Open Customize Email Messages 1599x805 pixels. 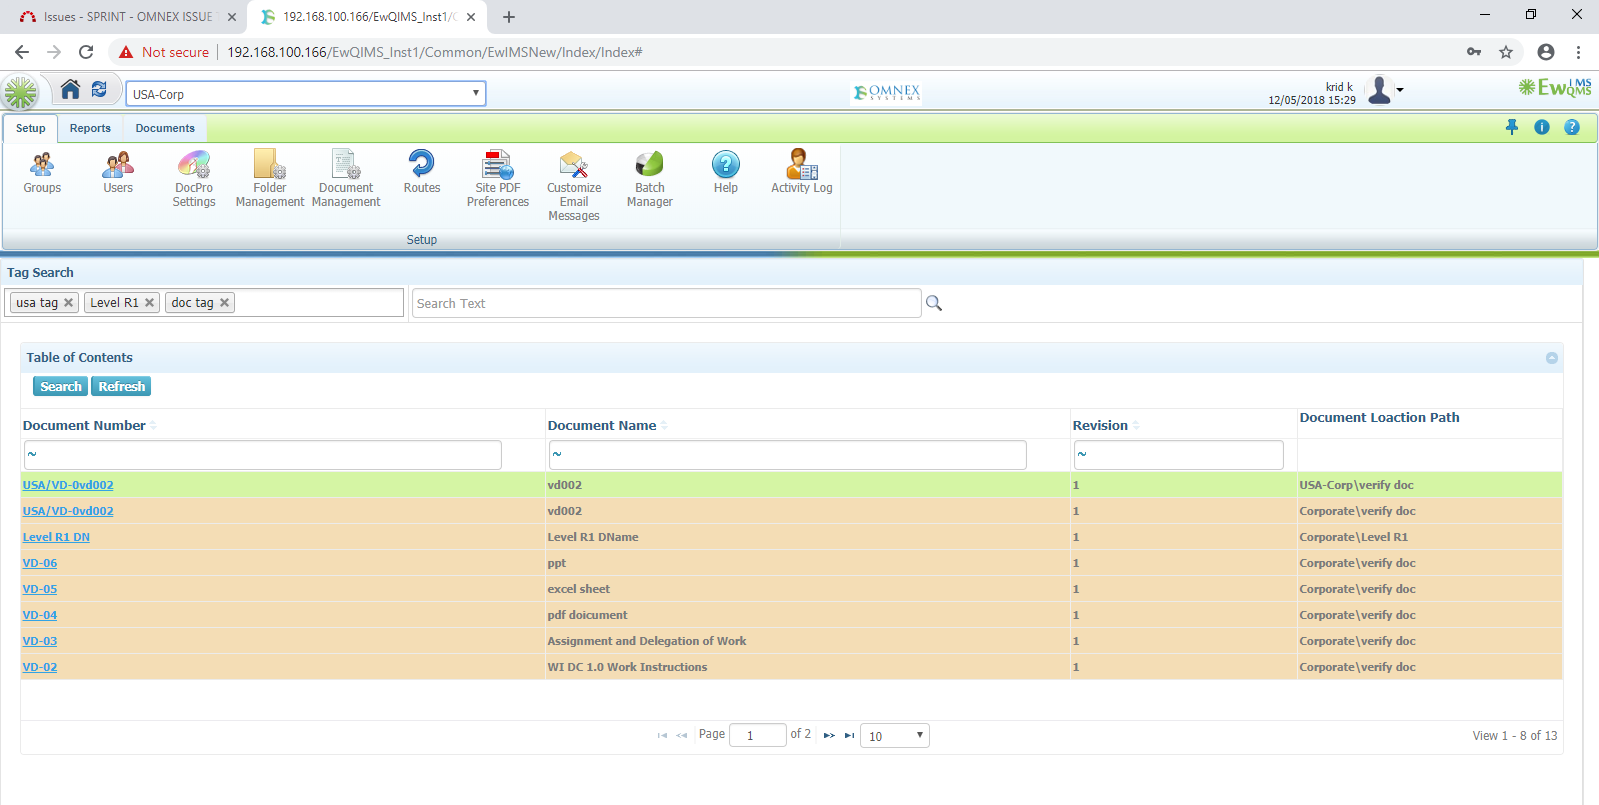tap(574, 186)
